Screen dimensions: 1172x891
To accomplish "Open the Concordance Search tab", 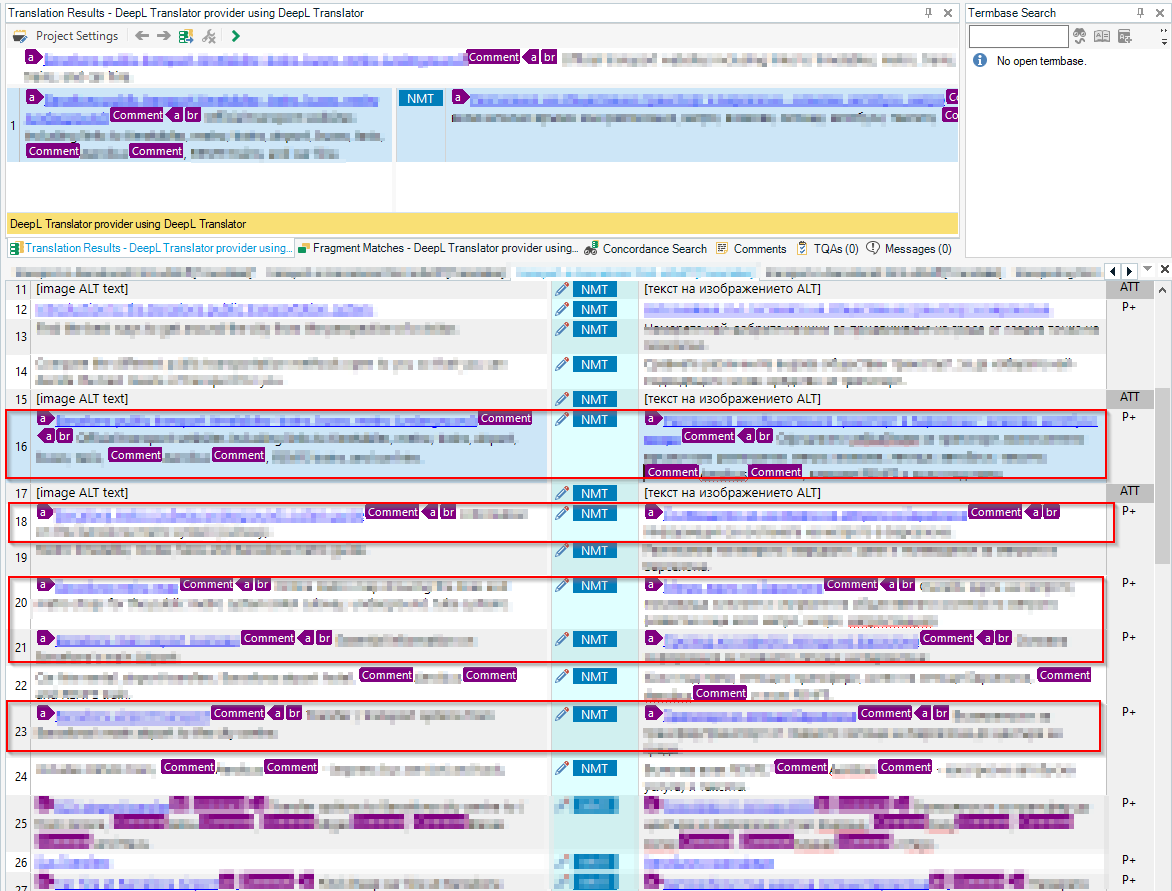I will (x=647, y=248).
